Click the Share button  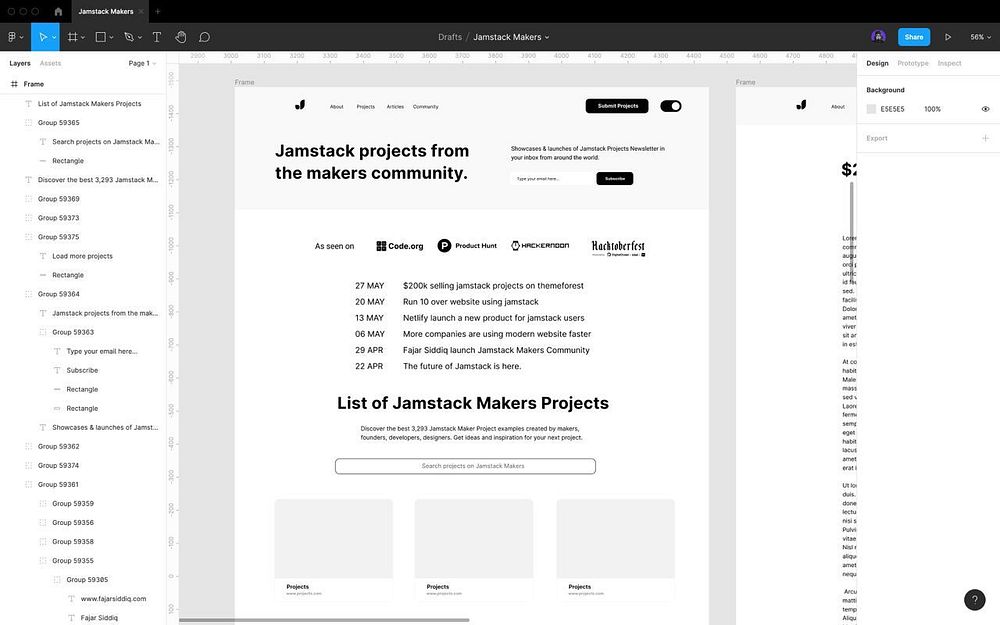click(x=913, y=37)
